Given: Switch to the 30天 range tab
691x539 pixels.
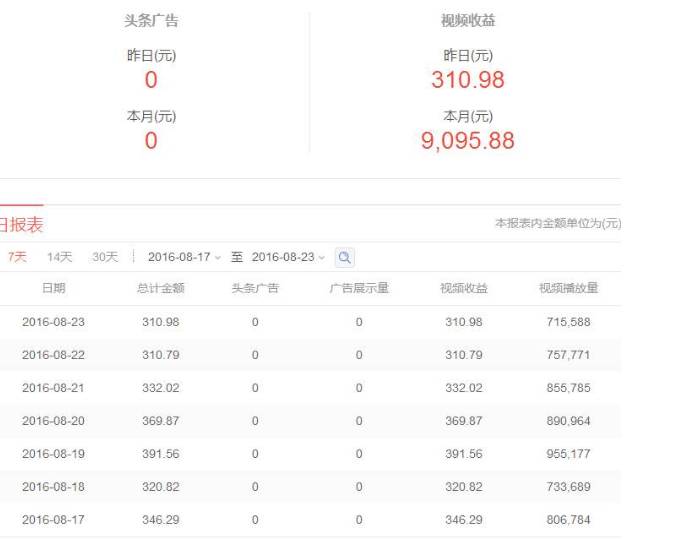Looking at the screenshot, I should click(105, 256).
